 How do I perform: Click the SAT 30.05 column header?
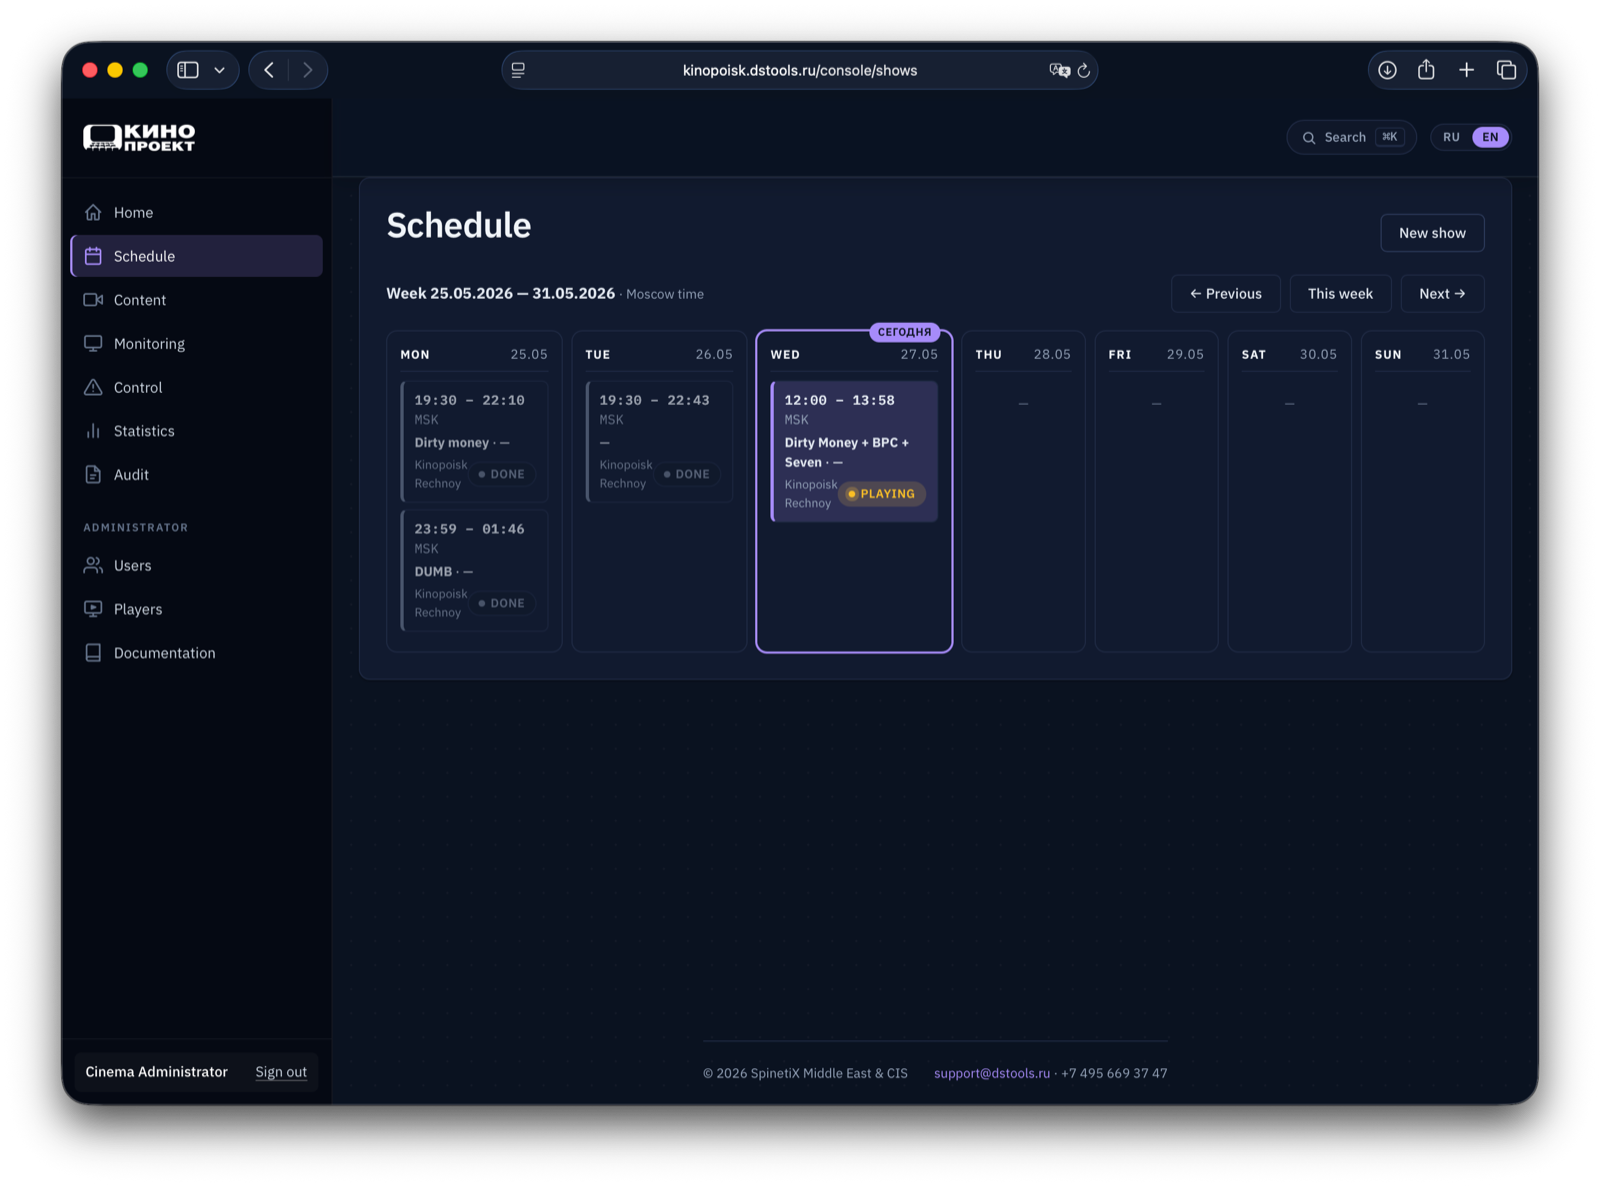(1289, 355)
